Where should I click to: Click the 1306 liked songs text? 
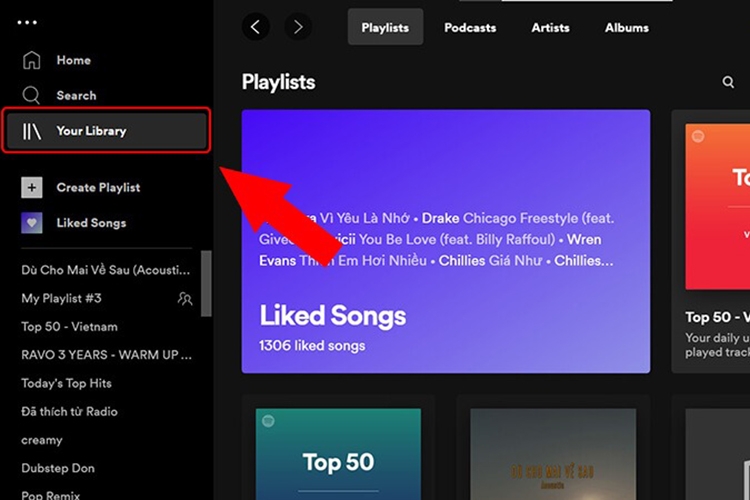point(312,345)
